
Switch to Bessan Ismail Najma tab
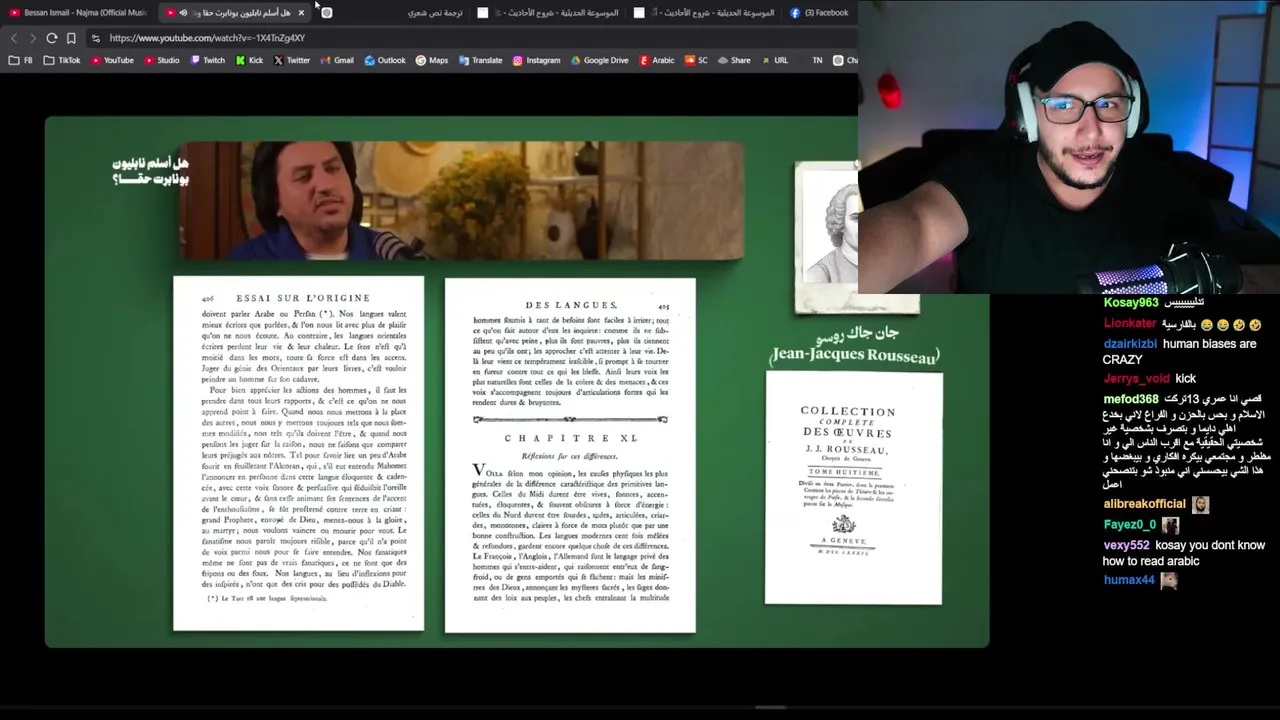click(x=78, y=13)
